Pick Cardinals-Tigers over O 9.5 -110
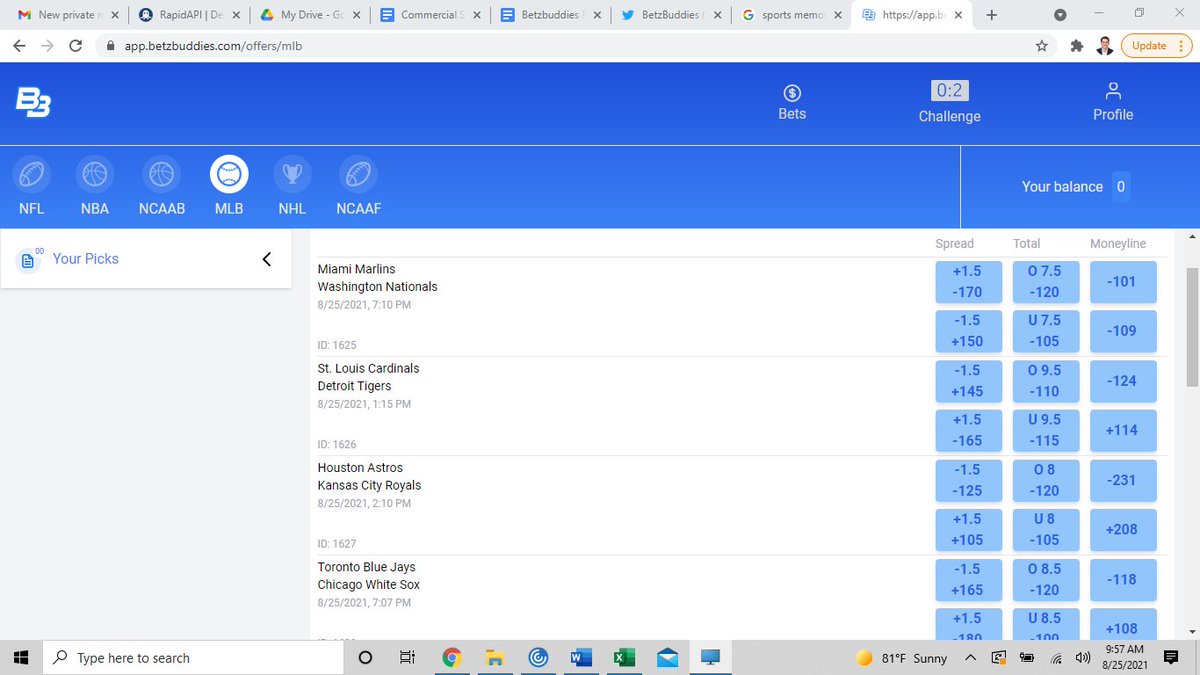 click(x=1044, y=381)
